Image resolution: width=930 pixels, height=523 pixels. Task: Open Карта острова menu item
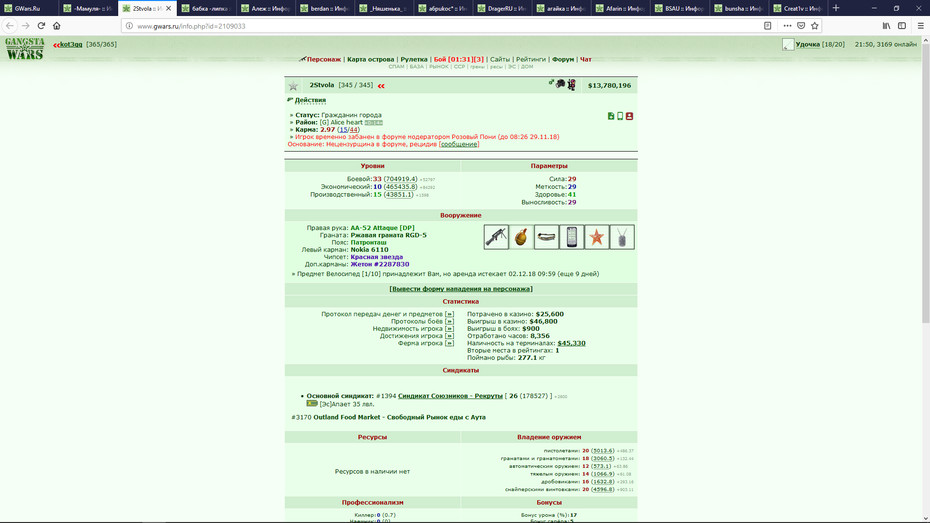[x=371, y=59]
